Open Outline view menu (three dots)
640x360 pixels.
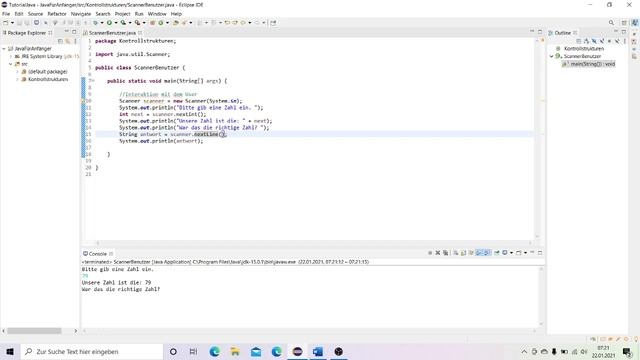tap(624, 41)
